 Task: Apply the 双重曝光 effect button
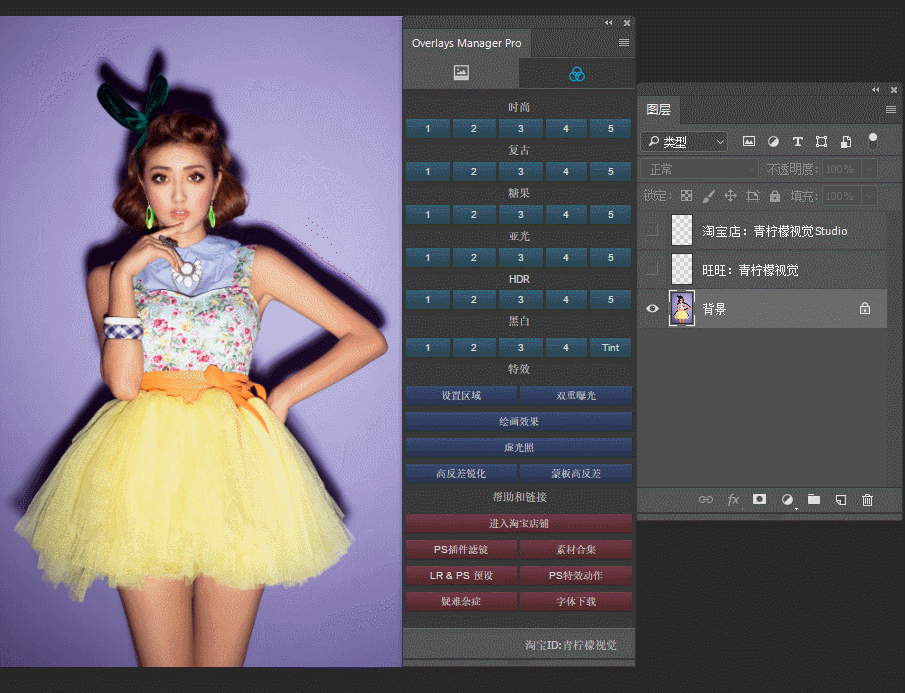(575, 396)
